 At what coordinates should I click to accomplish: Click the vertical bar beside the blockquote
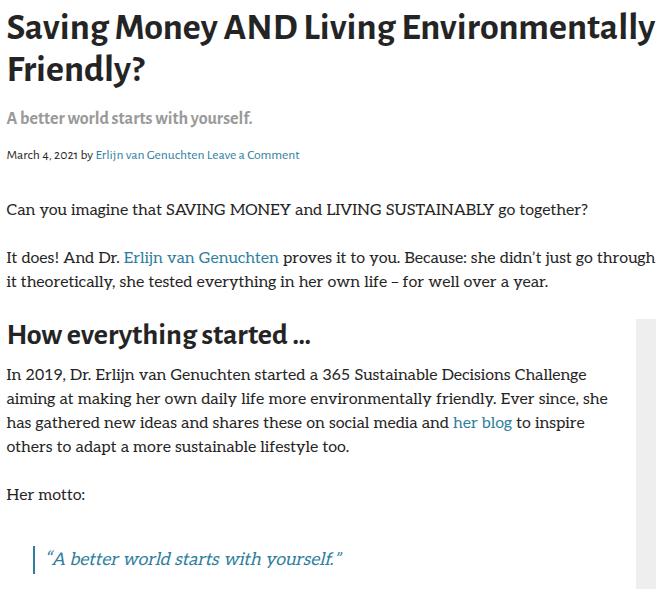(34, 559)
